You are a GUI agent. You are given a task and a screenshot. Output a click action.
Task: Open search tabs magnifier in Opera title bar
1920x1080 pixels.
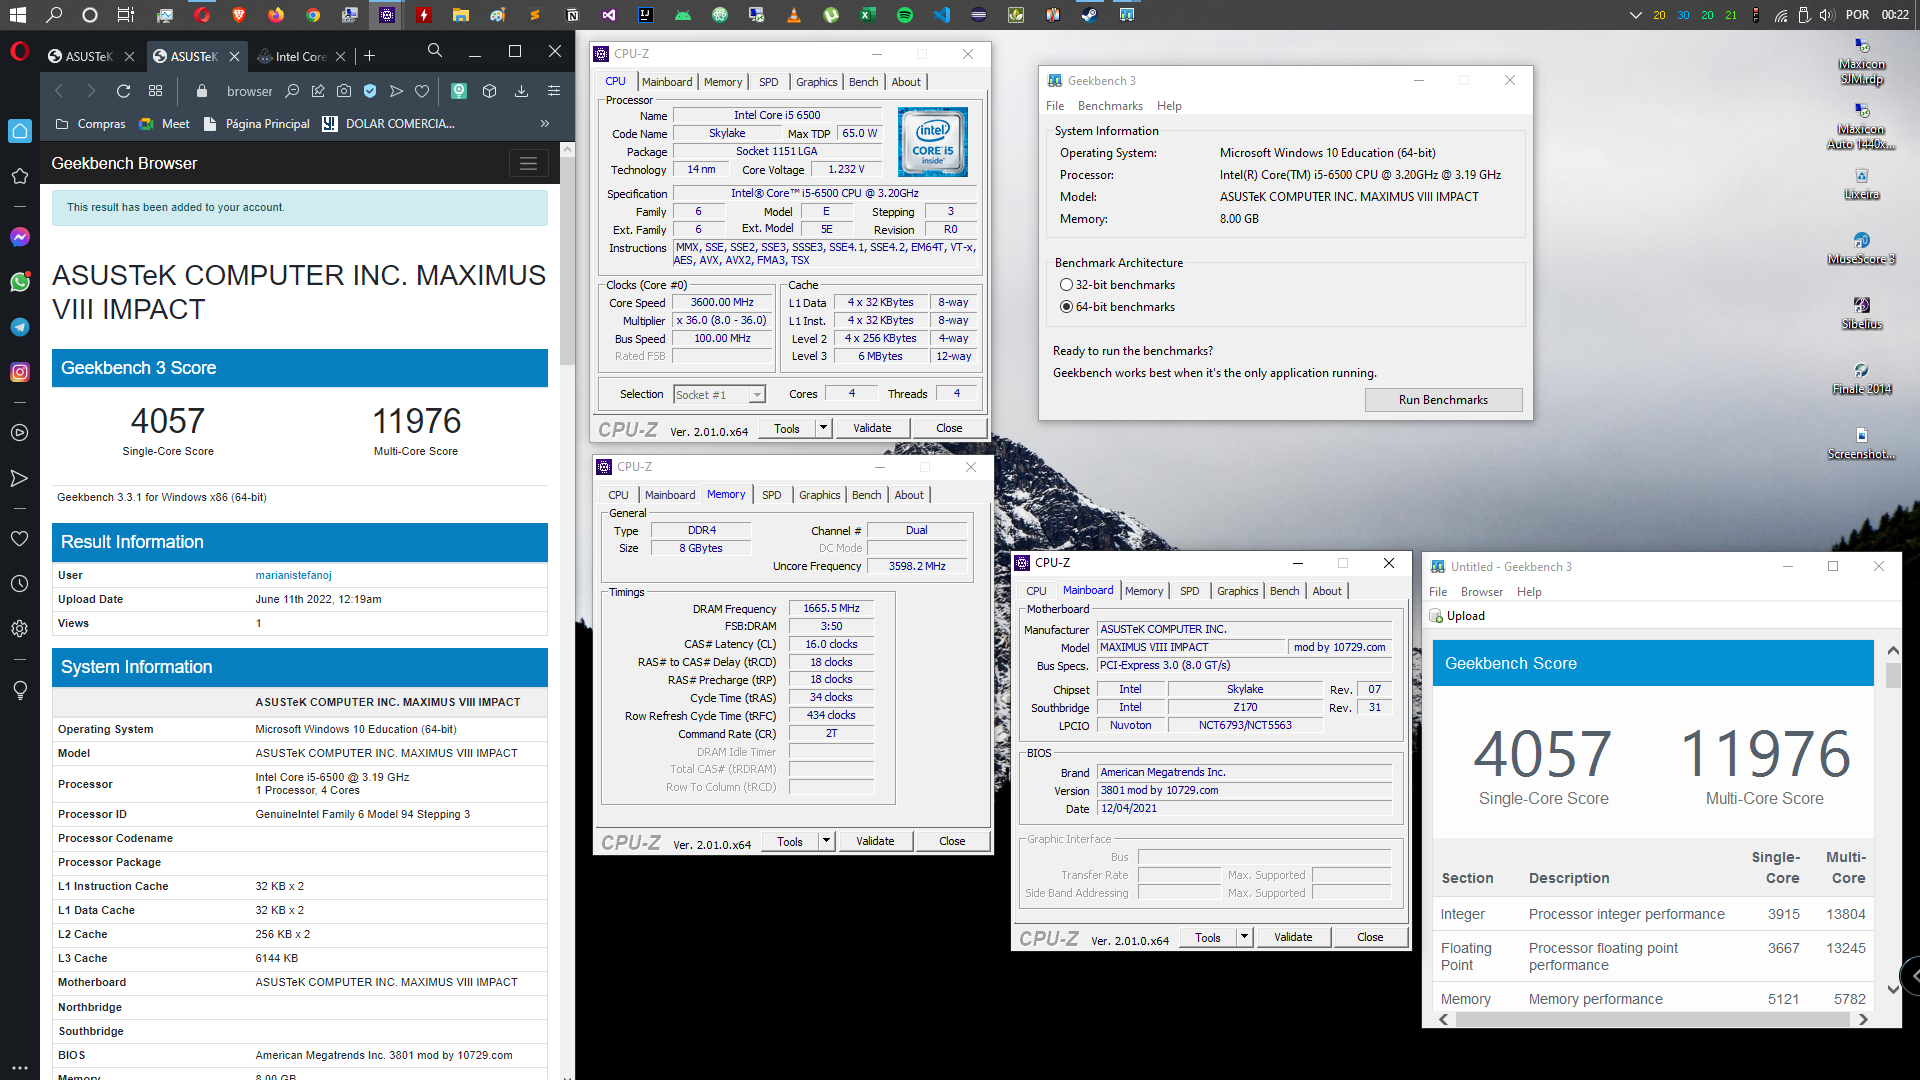(x=435, y=51)
